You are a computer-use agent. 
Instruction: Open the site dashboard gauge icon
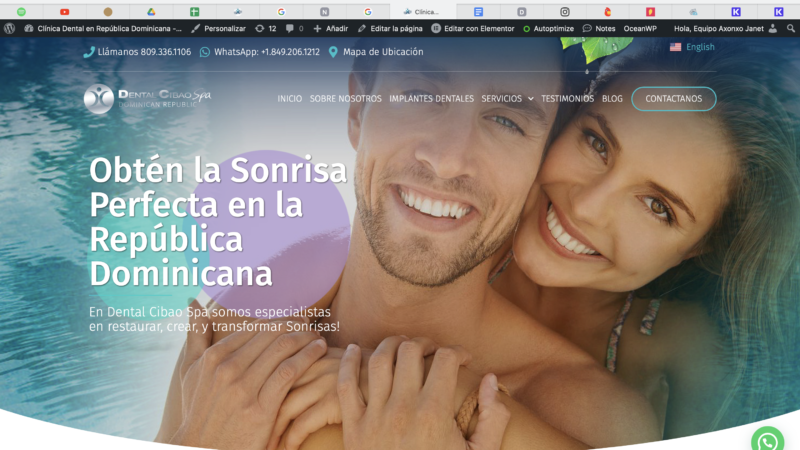(29, 29)
